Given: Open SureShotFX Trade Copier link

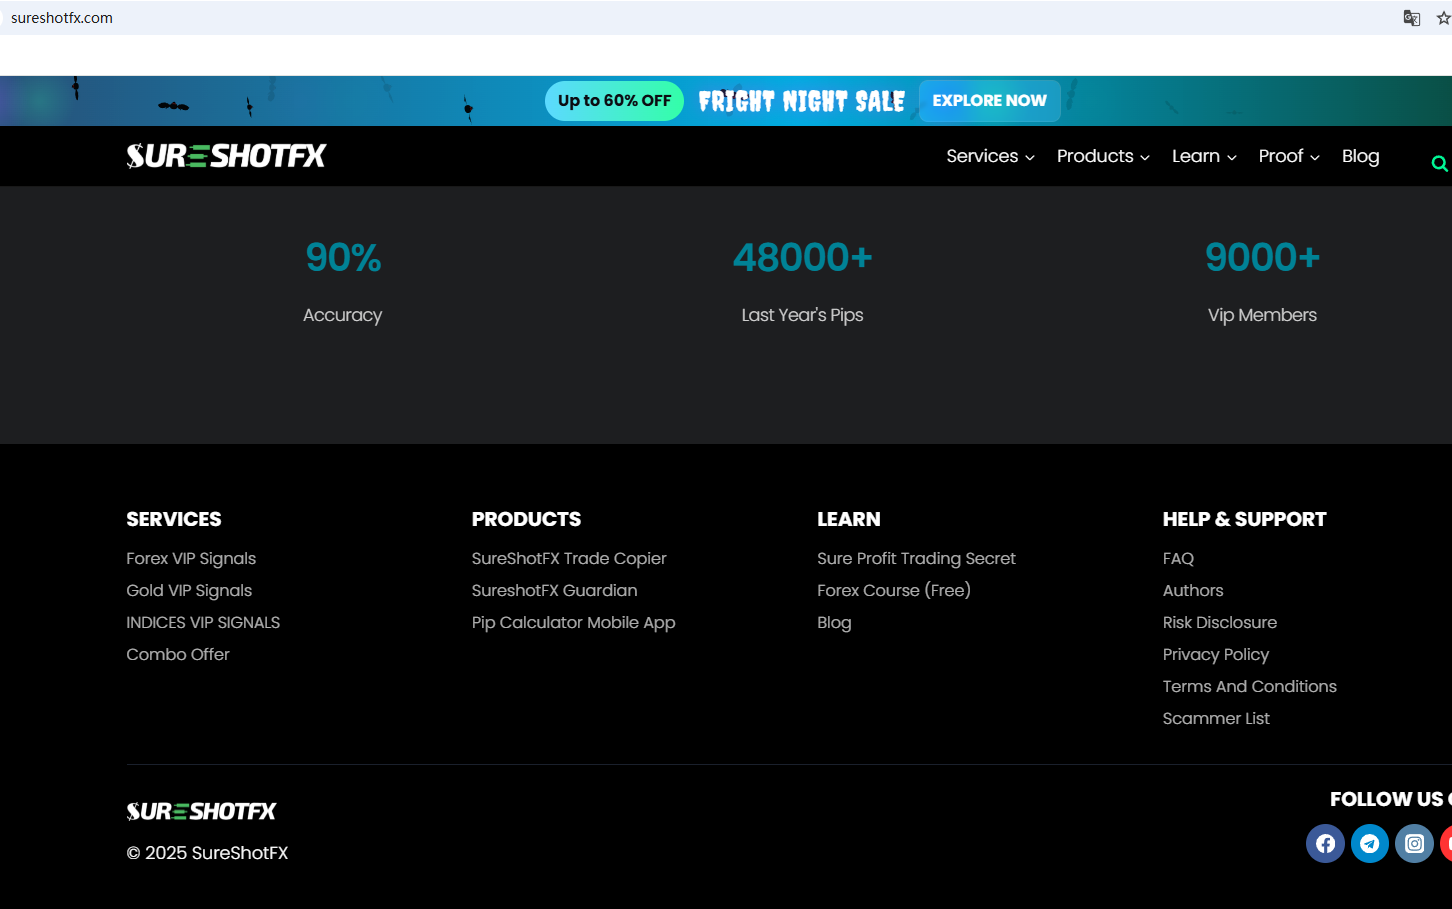Looking at the screenshot, I should pos(569,558).
